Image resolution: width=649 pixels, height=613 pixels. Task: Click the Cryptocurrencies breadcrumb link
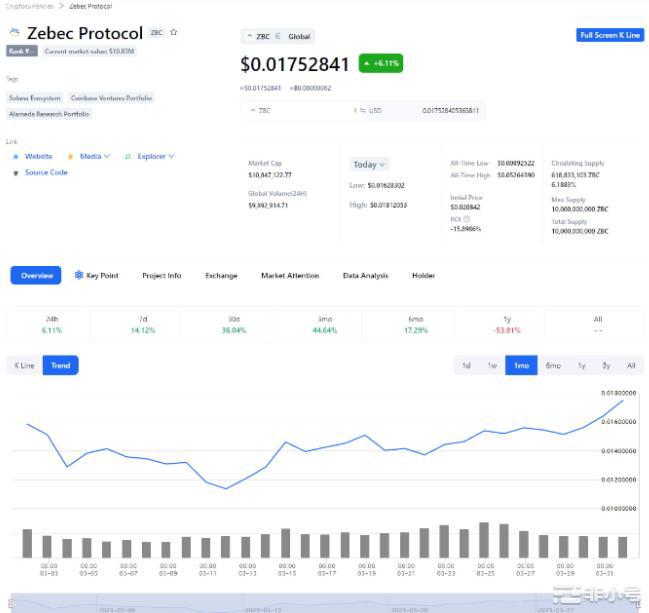[x=29, y=6]
